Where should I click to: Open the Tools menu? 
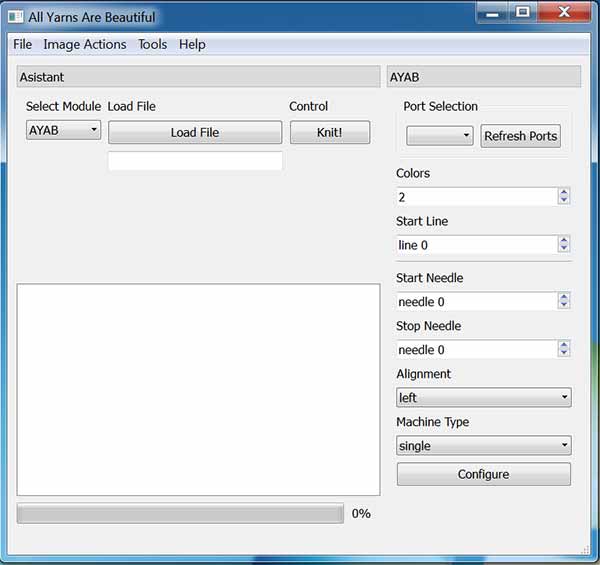[152, 44]
